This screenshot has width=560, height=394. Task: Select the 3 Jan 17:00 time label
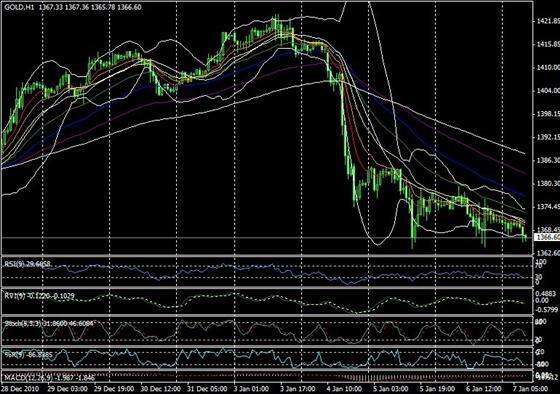point(297,388)
